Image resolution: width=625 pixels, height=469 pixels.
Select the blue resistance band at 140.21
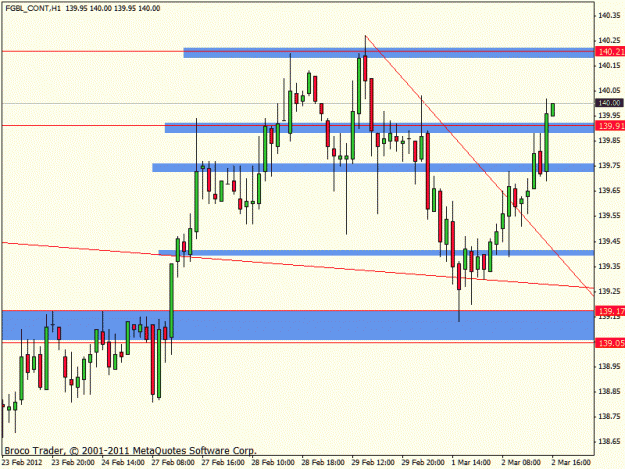pyautogui.click(x=389, y=53)
